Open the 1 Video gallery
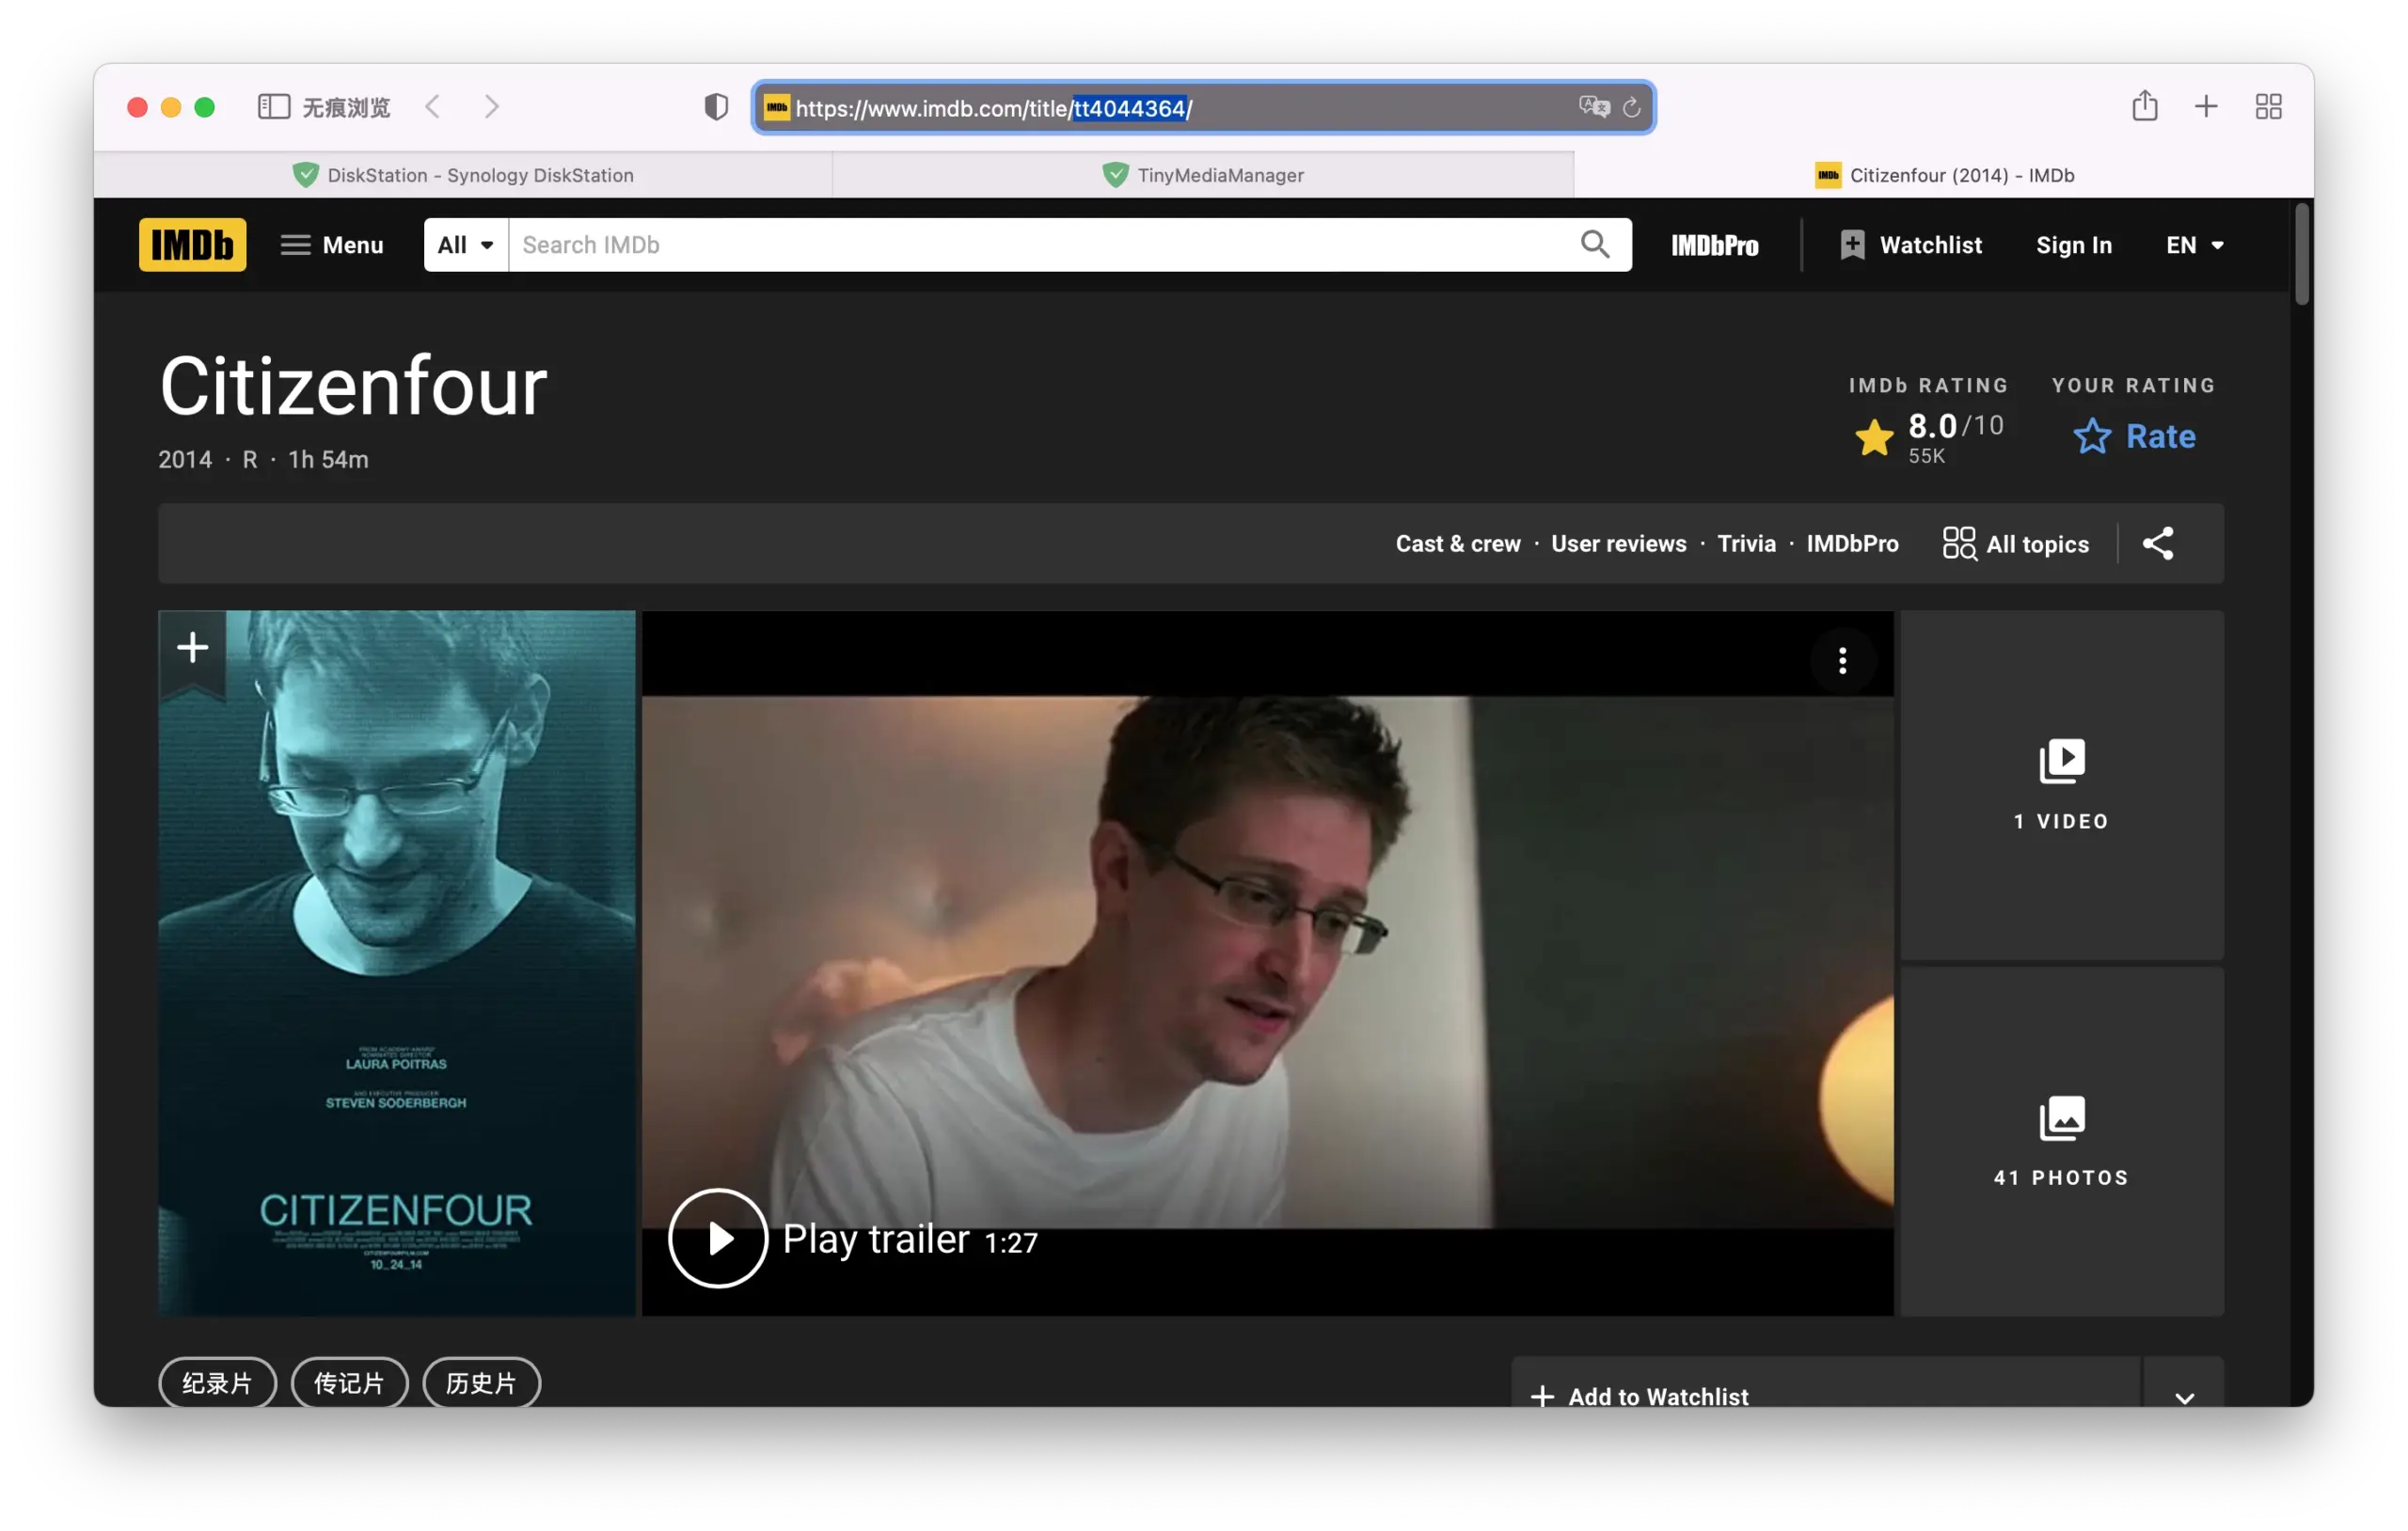Image resolution: width=2408 pixels, height=1531 pixels. [2061, 785]
